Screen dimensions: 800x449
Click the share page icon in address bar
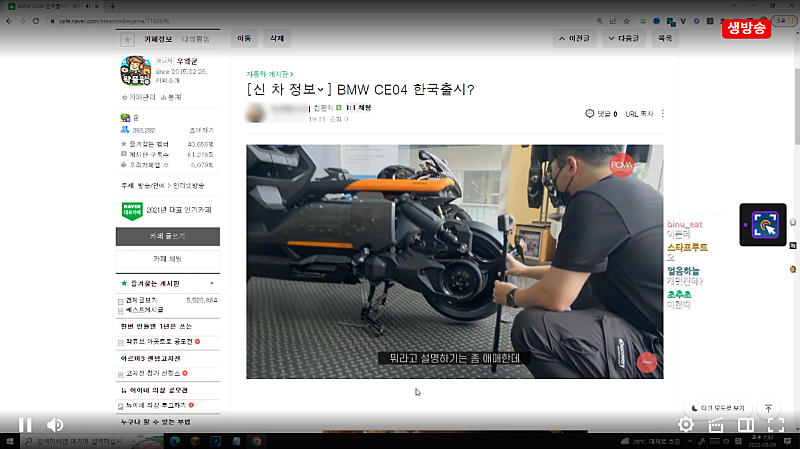613,21
